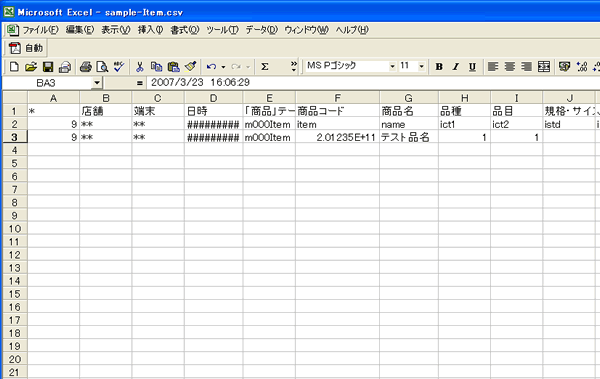Align text right using the toolbar icon
Screen dimensions: 600x379
point(527,67)
